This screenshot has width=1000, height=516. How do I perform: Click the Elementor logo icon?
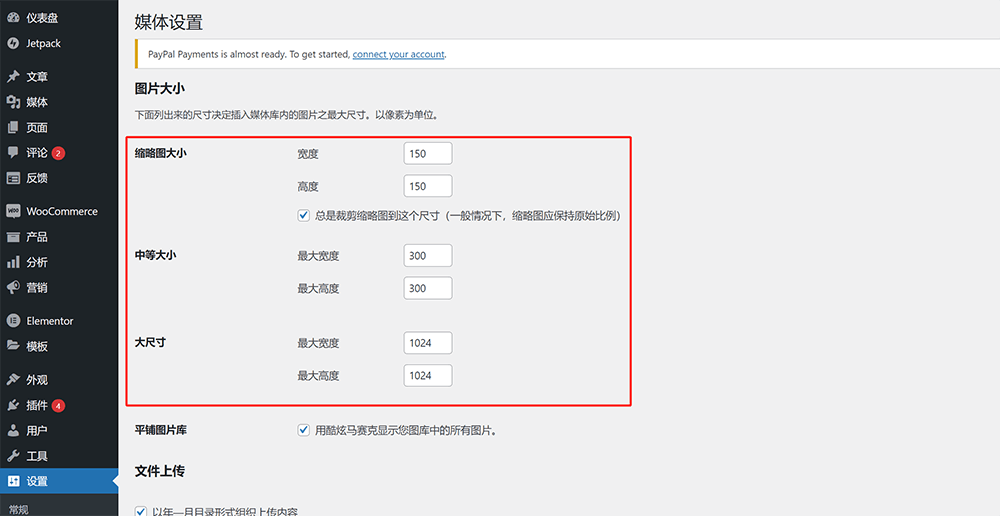point(13,321)
